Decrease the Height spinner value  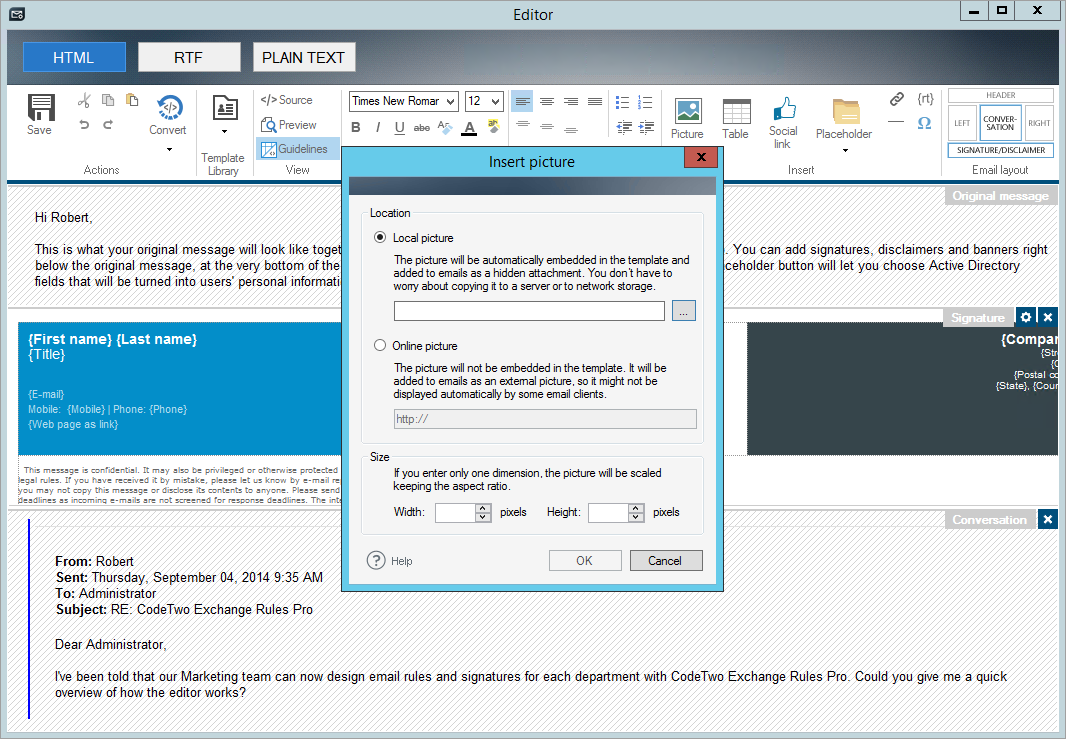tap(636, 517)
